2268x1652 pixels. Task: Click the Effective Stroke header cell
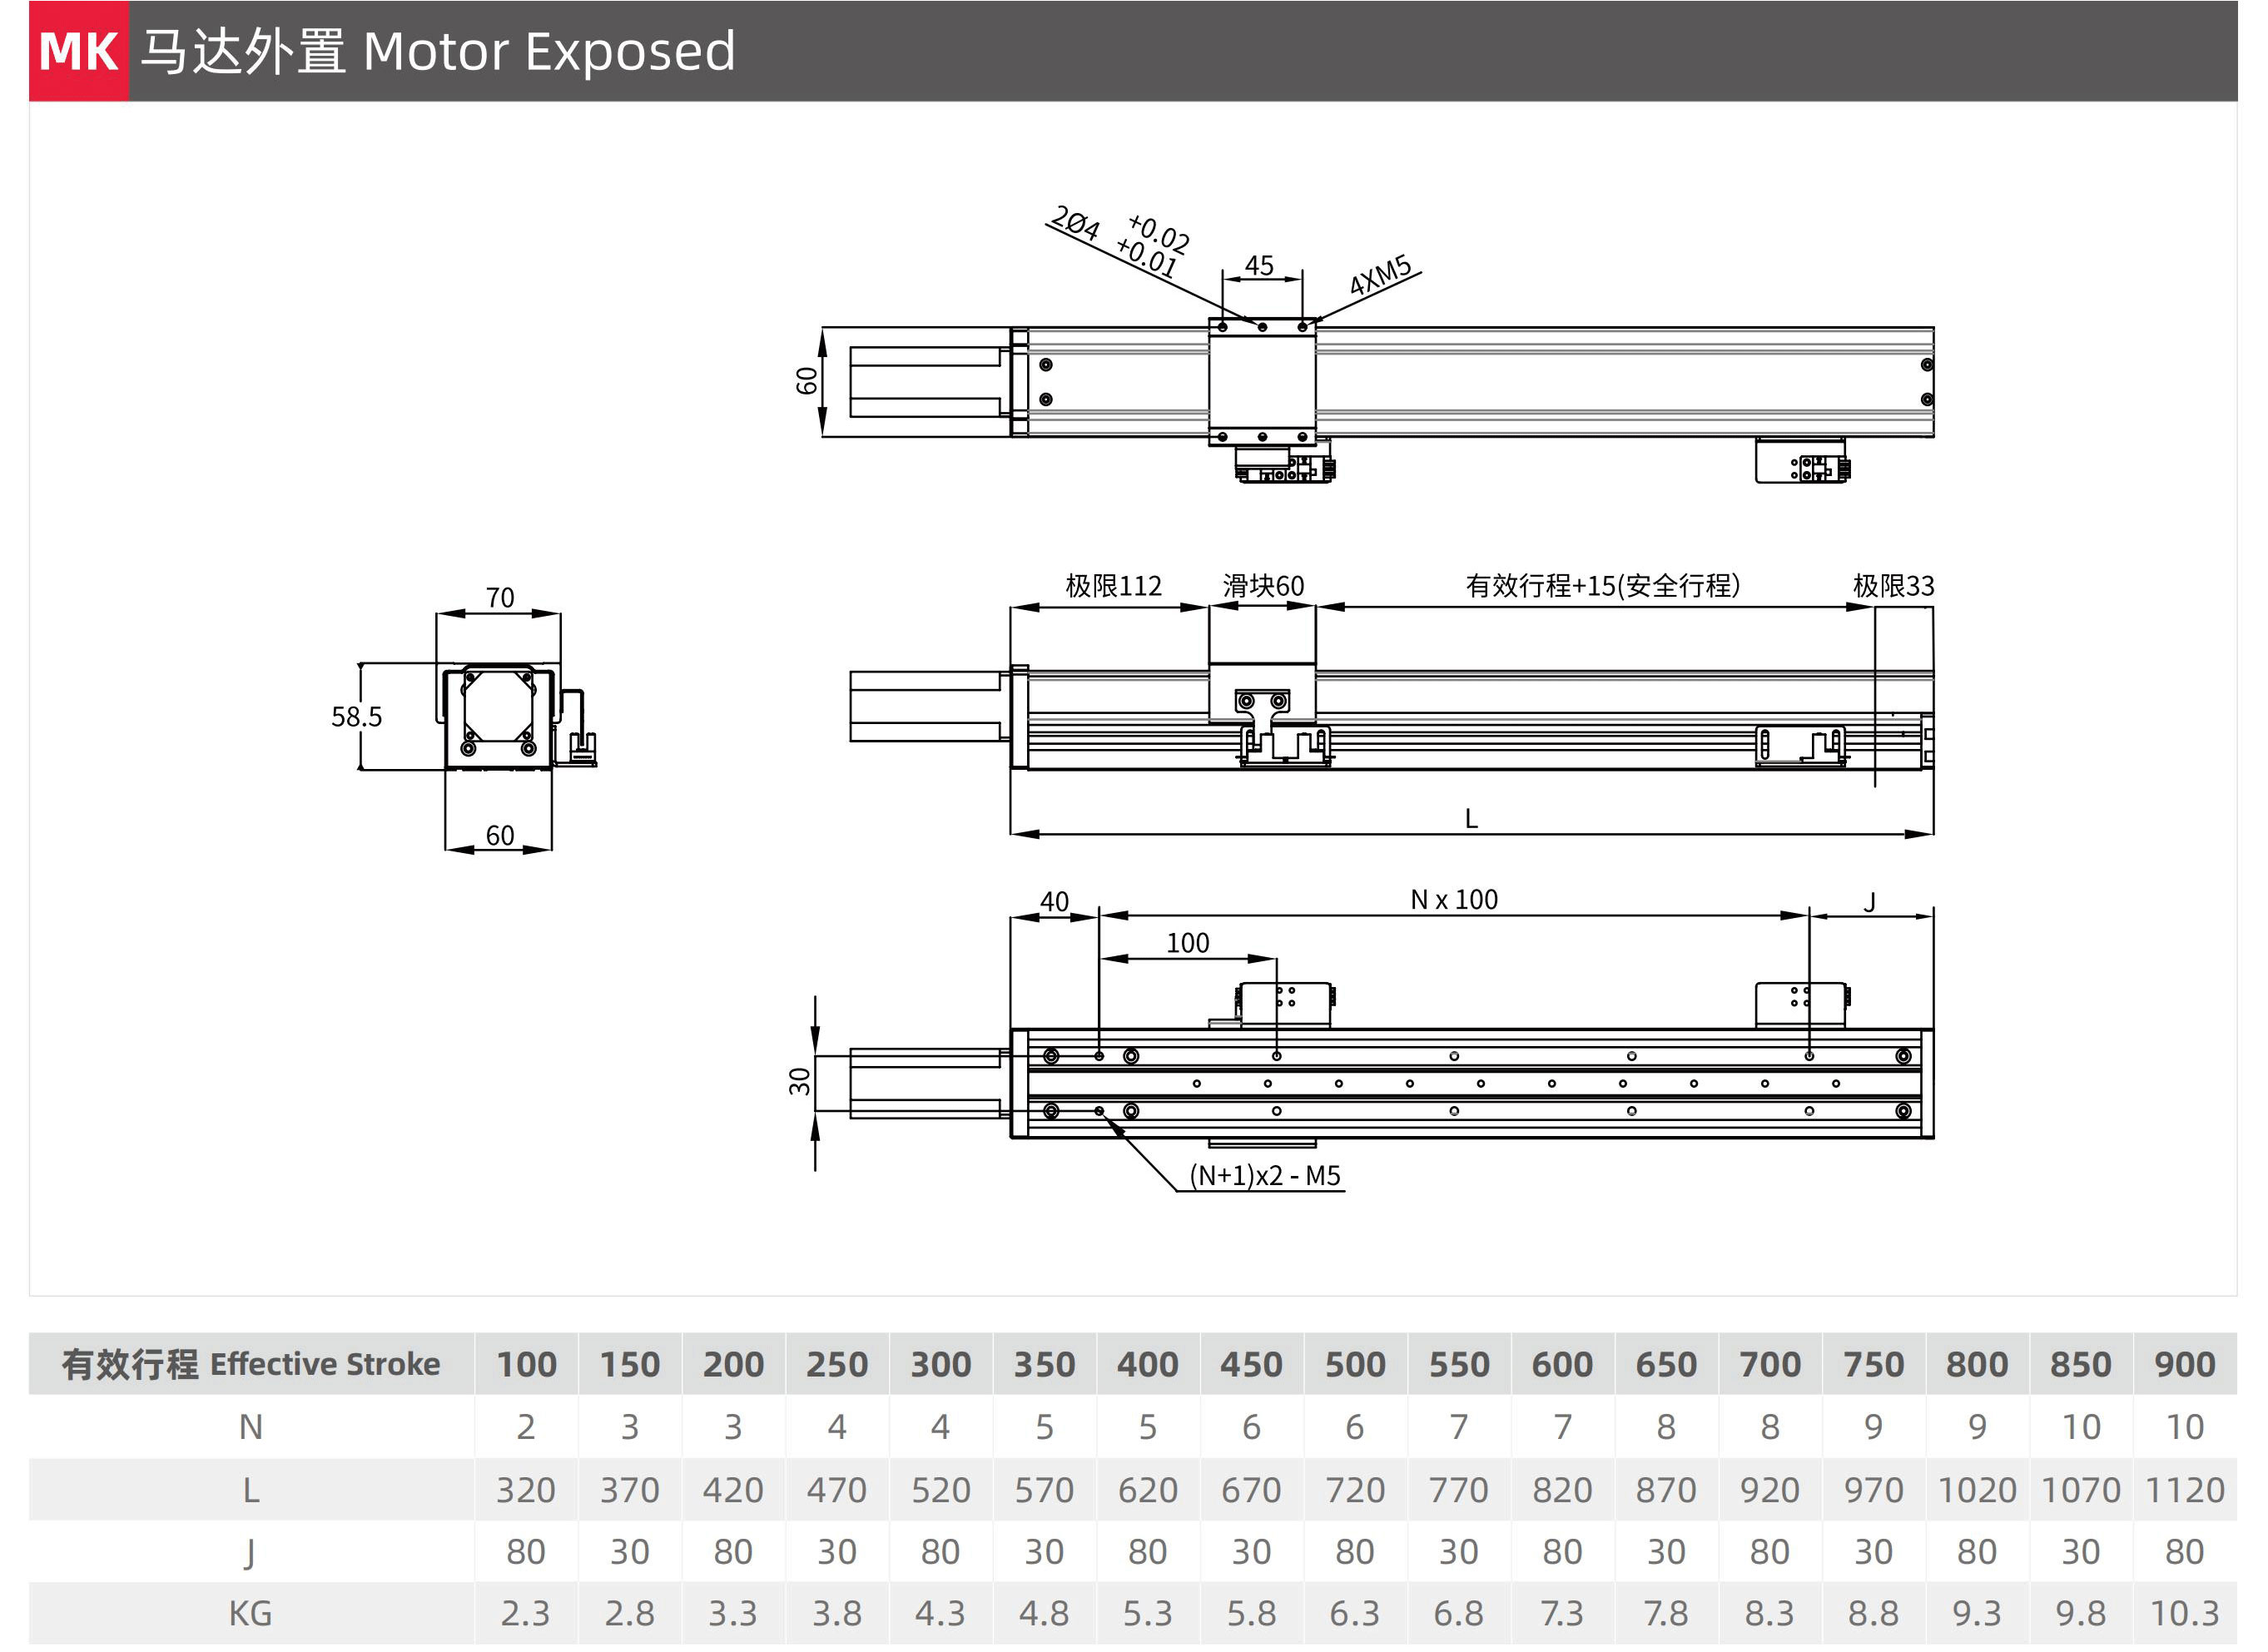click(x=251, y=1364)
